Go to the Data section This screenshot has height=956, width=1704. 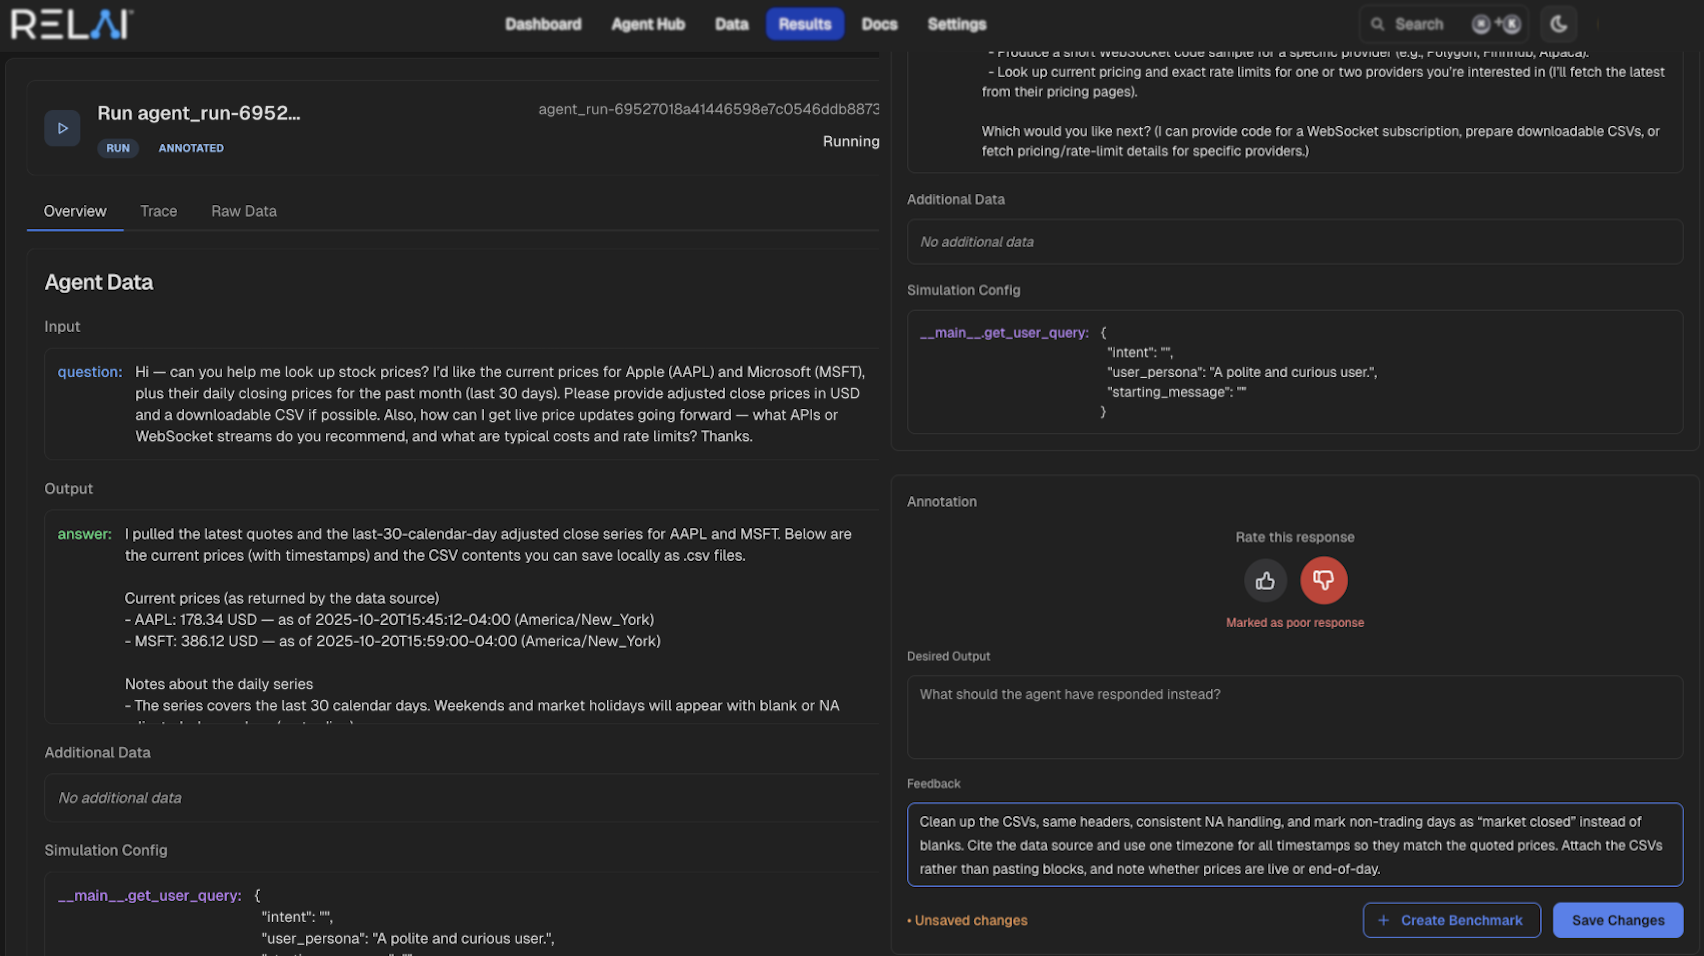pyautogui.click(x=731, y=24)
